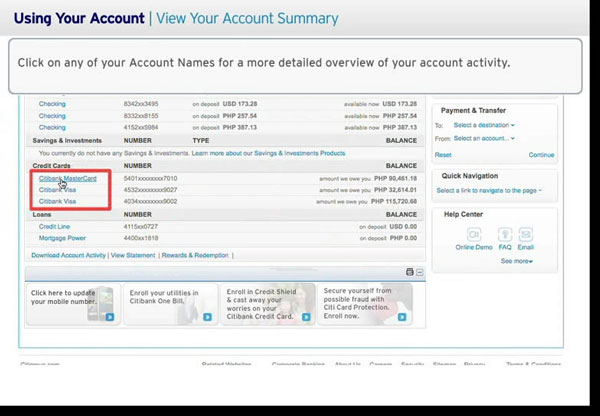
Task: Click the arrow icon on the Citi Card Protection card
Action: (x=402, y=317)
